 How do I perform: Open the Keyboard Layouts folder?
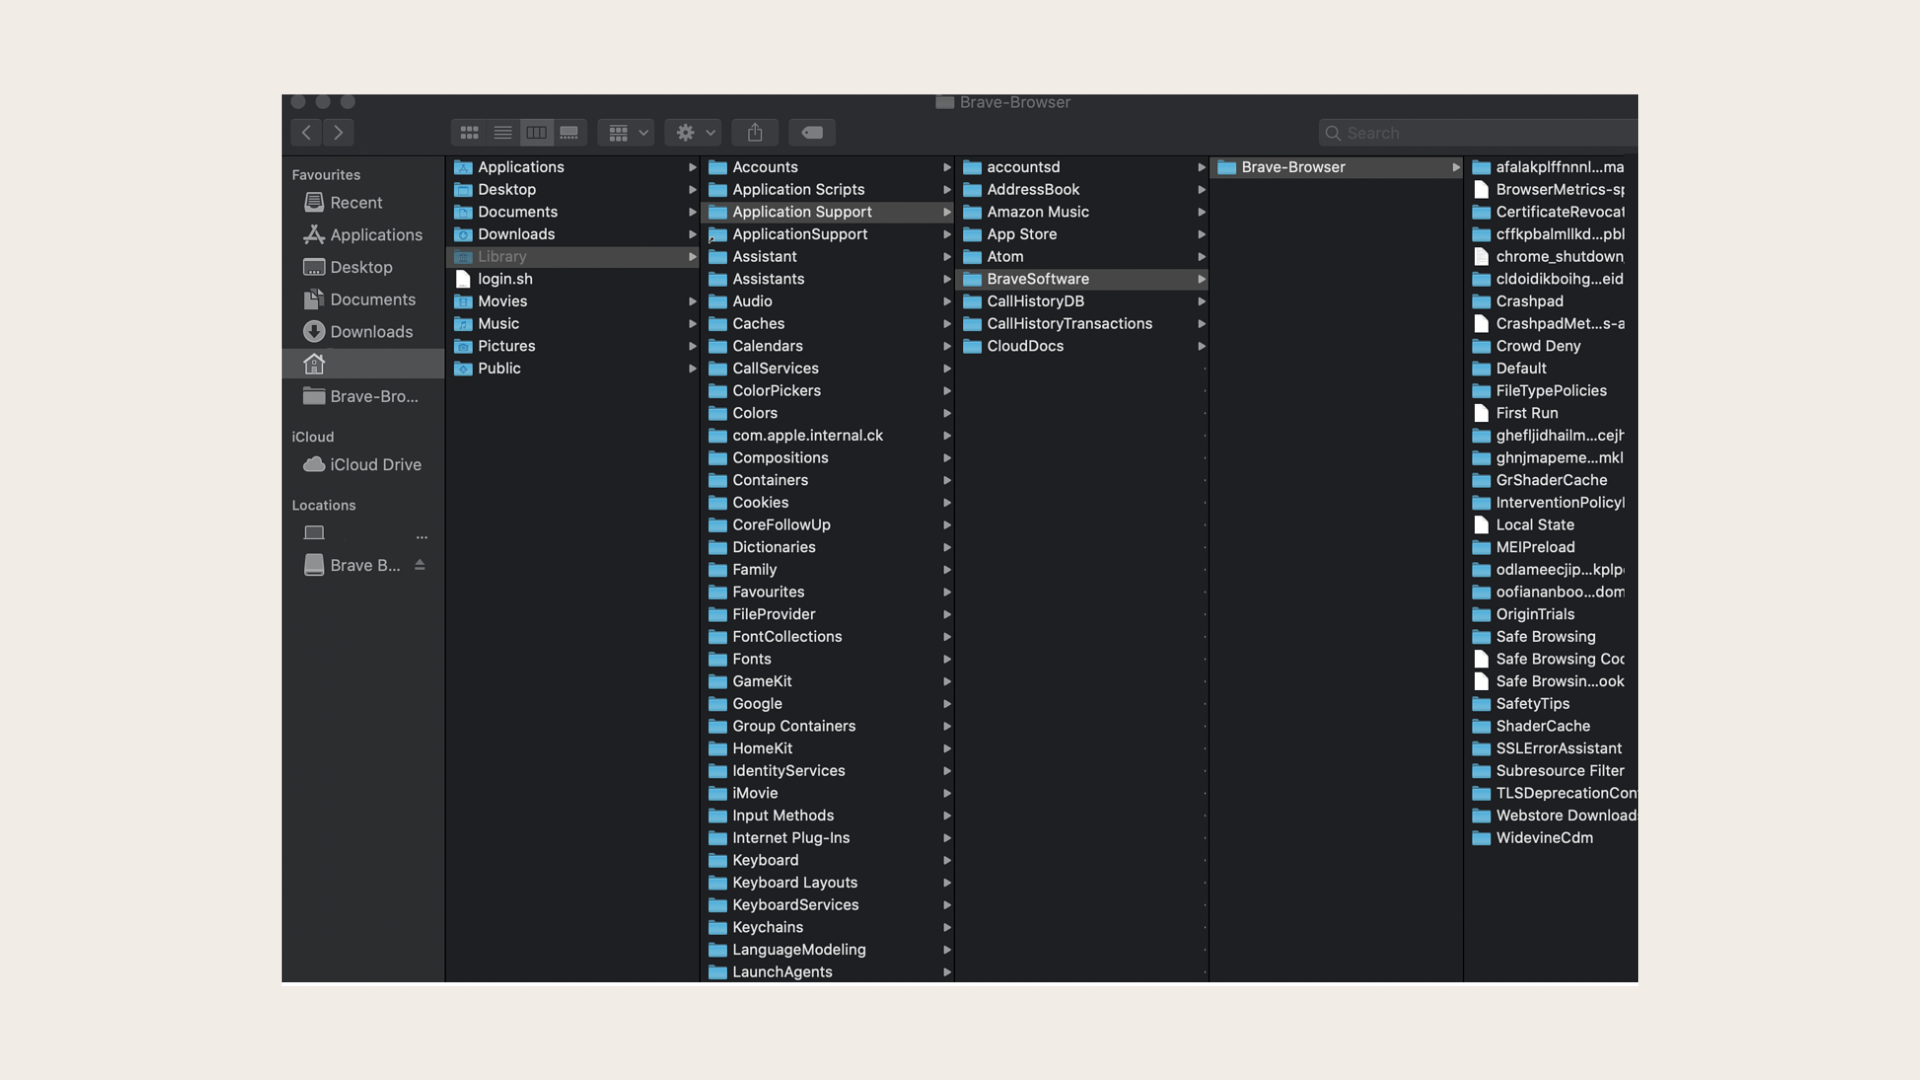[827, 883]
